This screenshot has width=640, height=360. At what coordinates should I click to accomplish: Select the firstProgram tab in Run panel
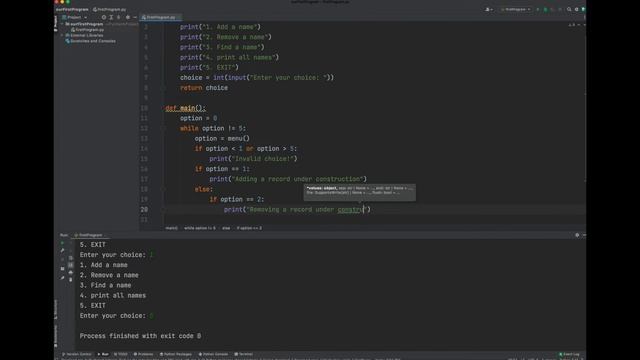[x=89, y=236]
